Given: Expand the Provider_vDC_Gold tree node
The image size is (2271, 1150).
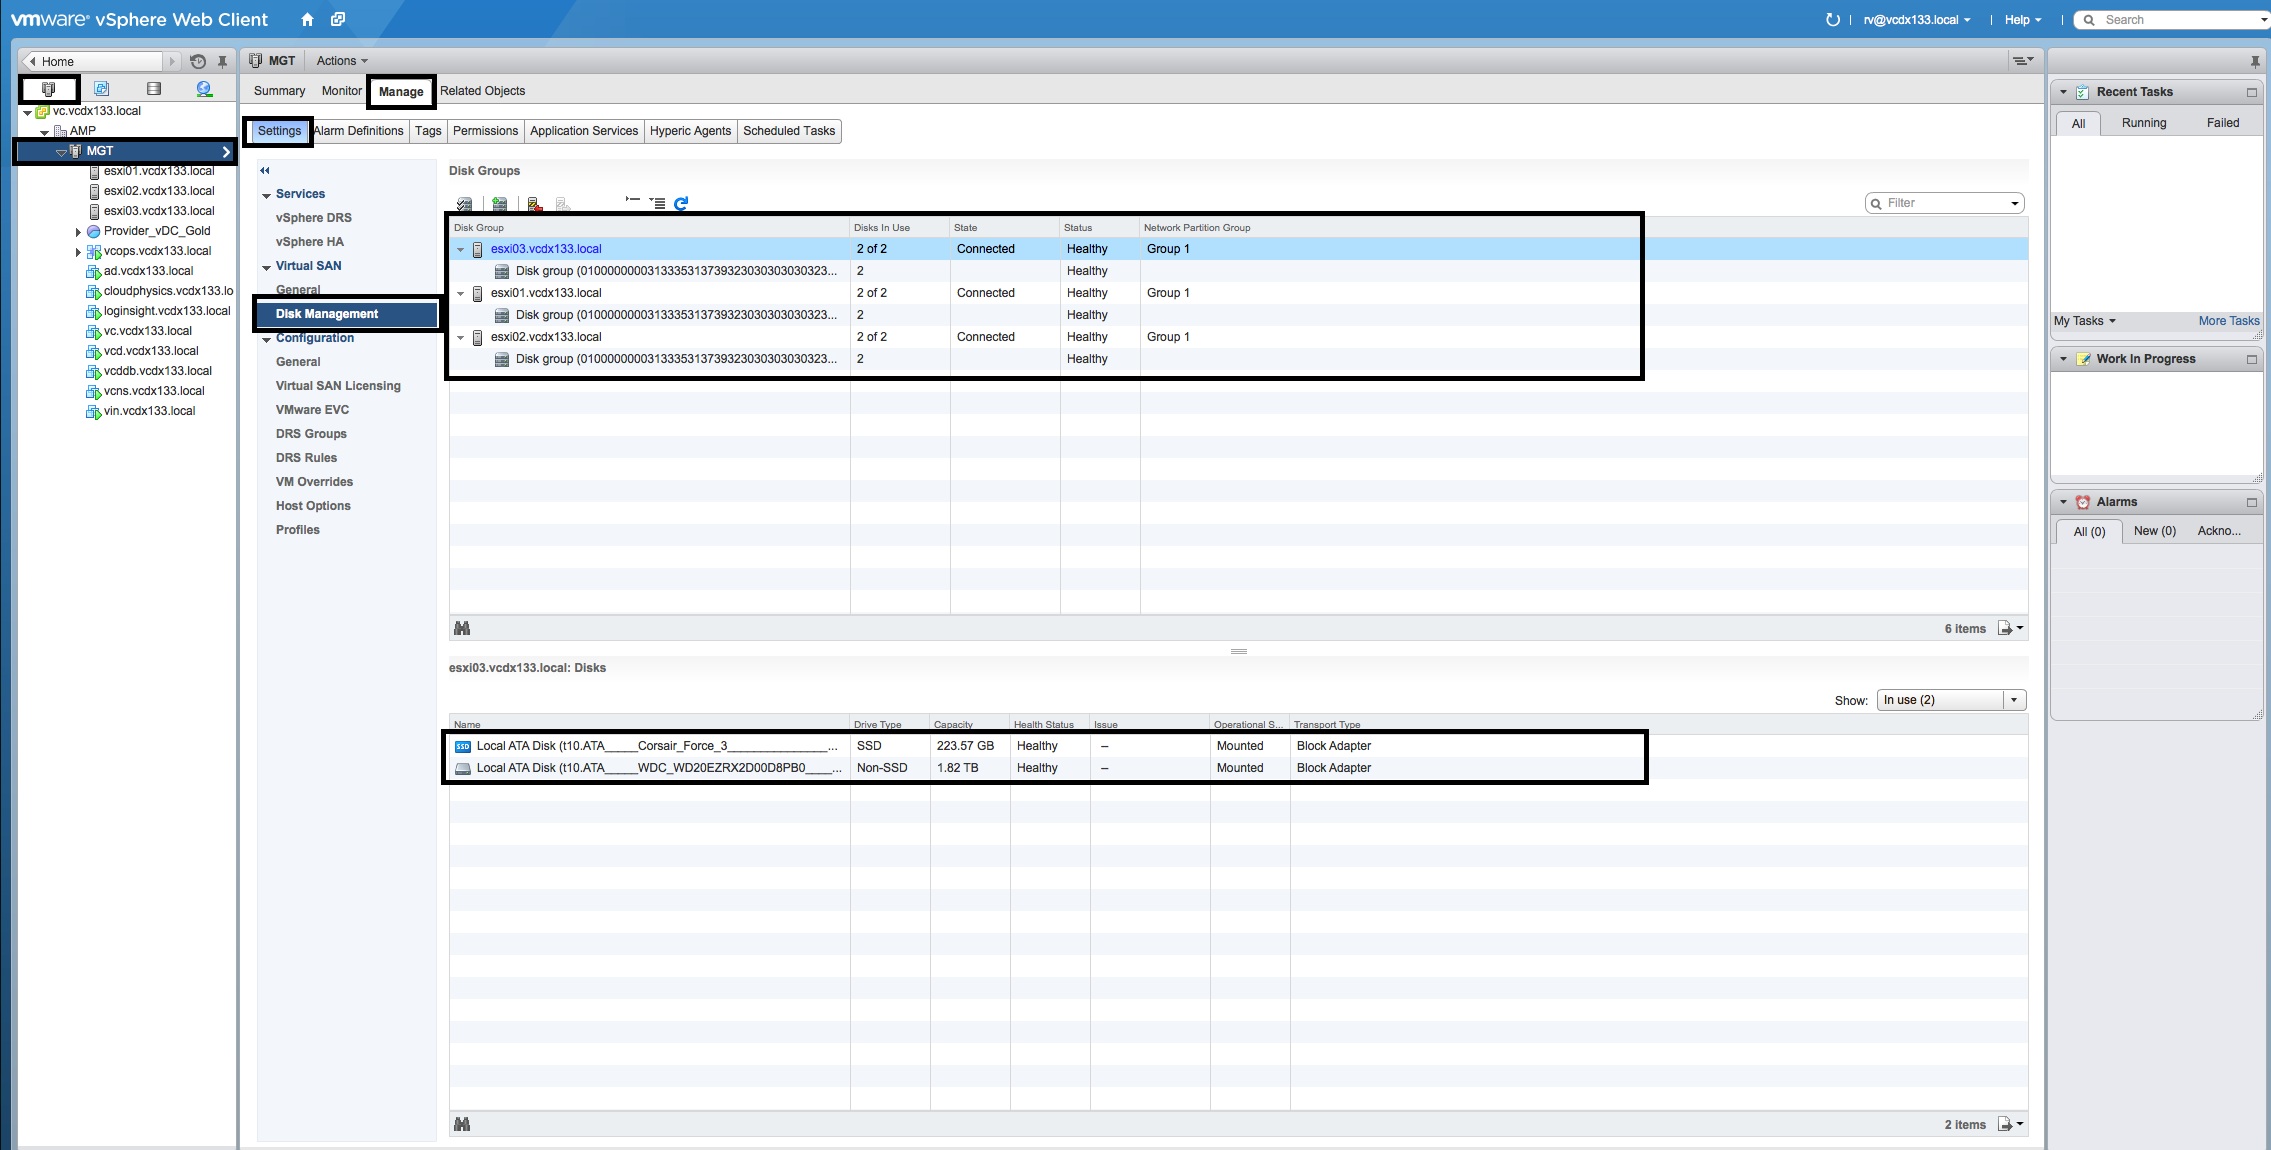Looking at the screenshot, I should pyautogui.click(x=78, y=231).
